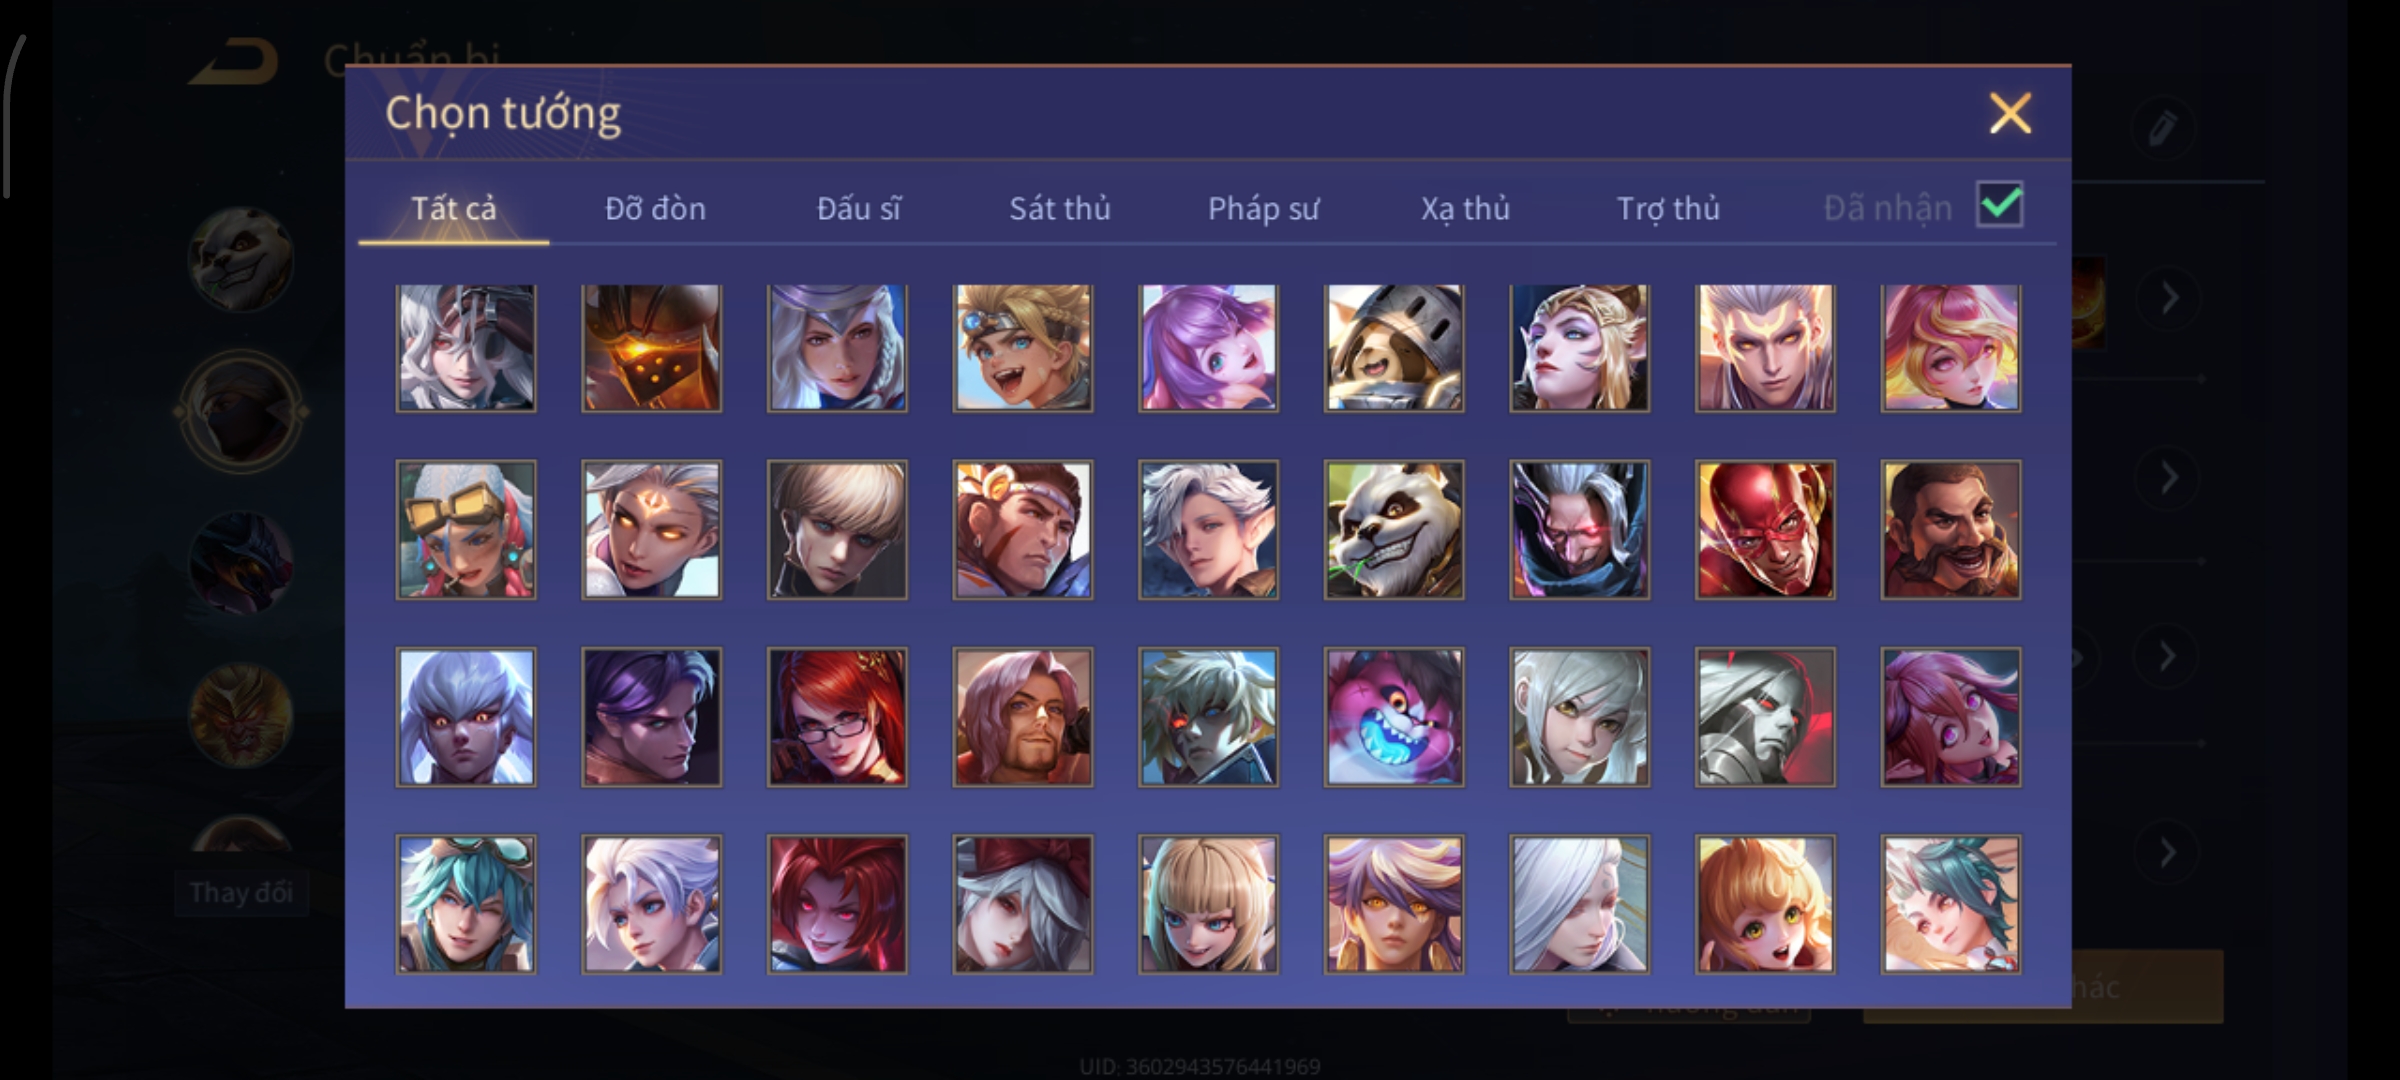Choose the red-haired hero with glasses
The height and width of the screenshot is (1080, 2400).
click(837, 717)
